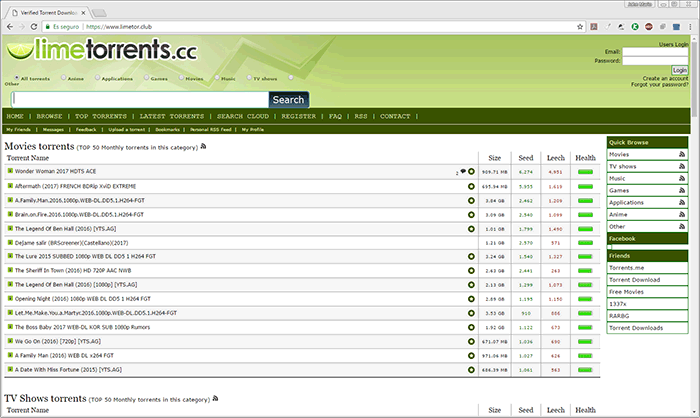Click the RSS icon in Quick Browse Movies row
This screenshot has width=700, height=418.
pos(682,154)
